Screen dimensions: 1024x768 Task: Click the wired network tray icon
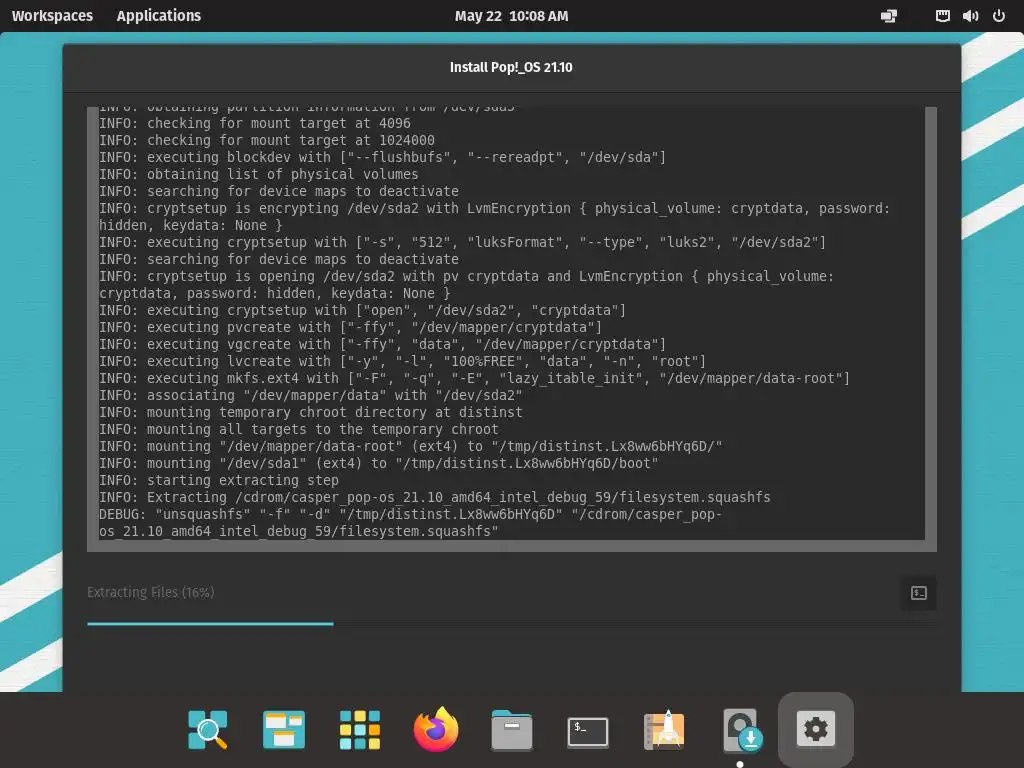click(942, 16)
